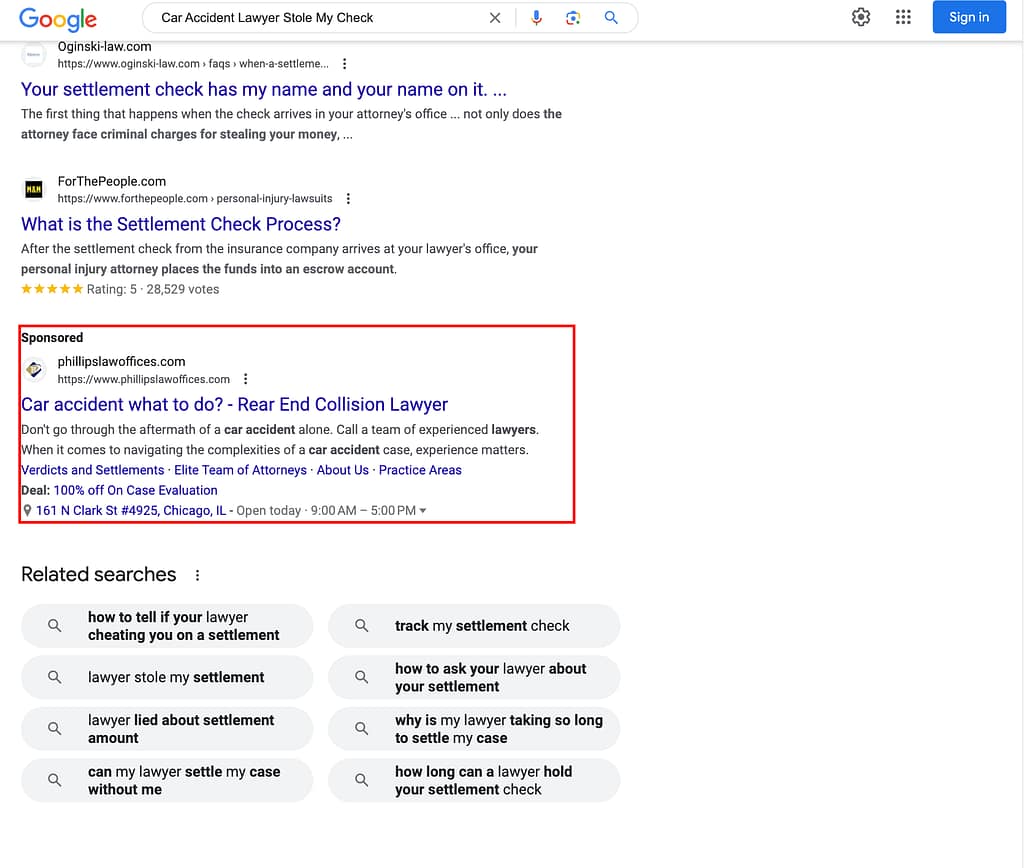Screen dimensions: 1024x868
Task: Search 'lawyer stole my settlement'
Action: [x=167, y=677]
